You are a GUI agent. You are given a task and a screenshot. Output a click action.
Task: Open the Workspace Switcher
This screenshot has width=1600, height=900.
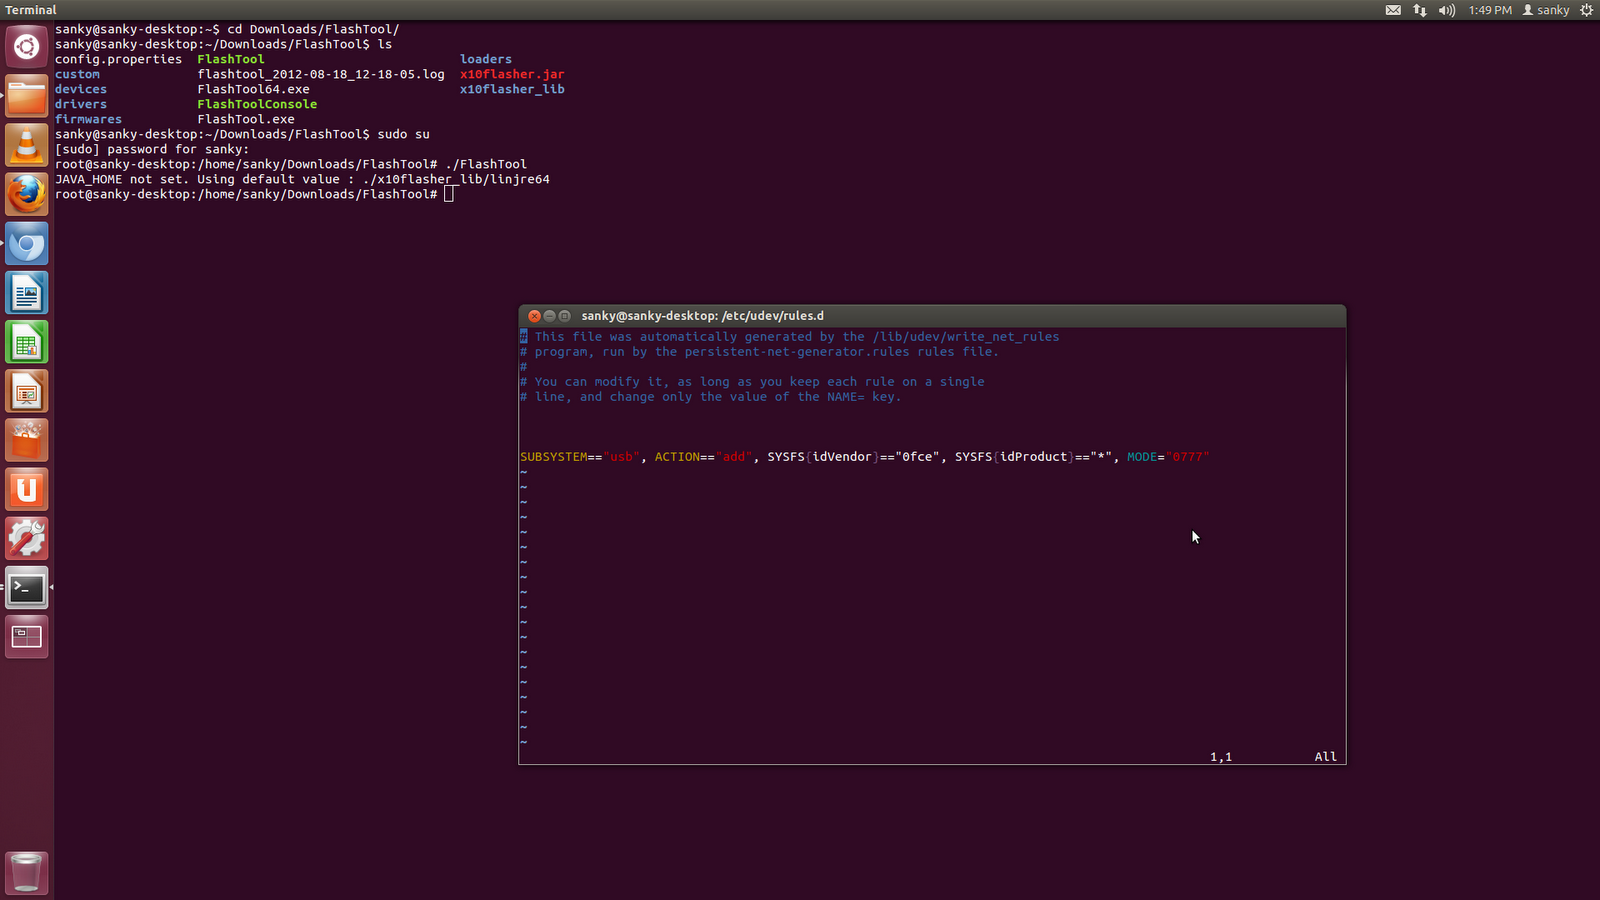click(27, 637)
